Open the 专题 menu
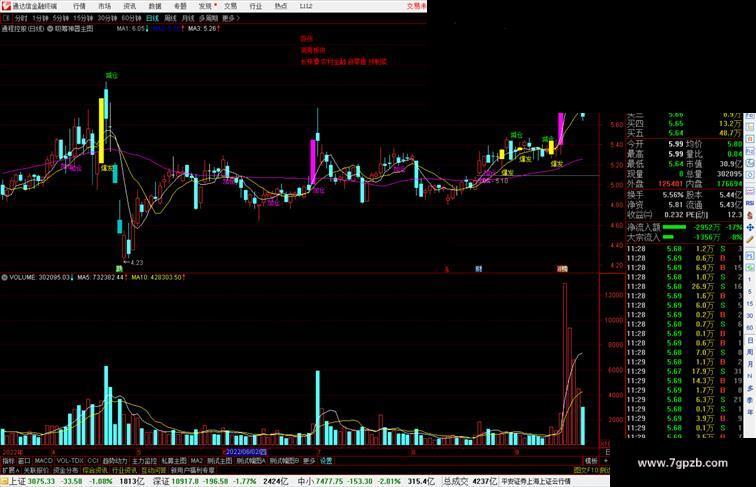 (180, 6)
